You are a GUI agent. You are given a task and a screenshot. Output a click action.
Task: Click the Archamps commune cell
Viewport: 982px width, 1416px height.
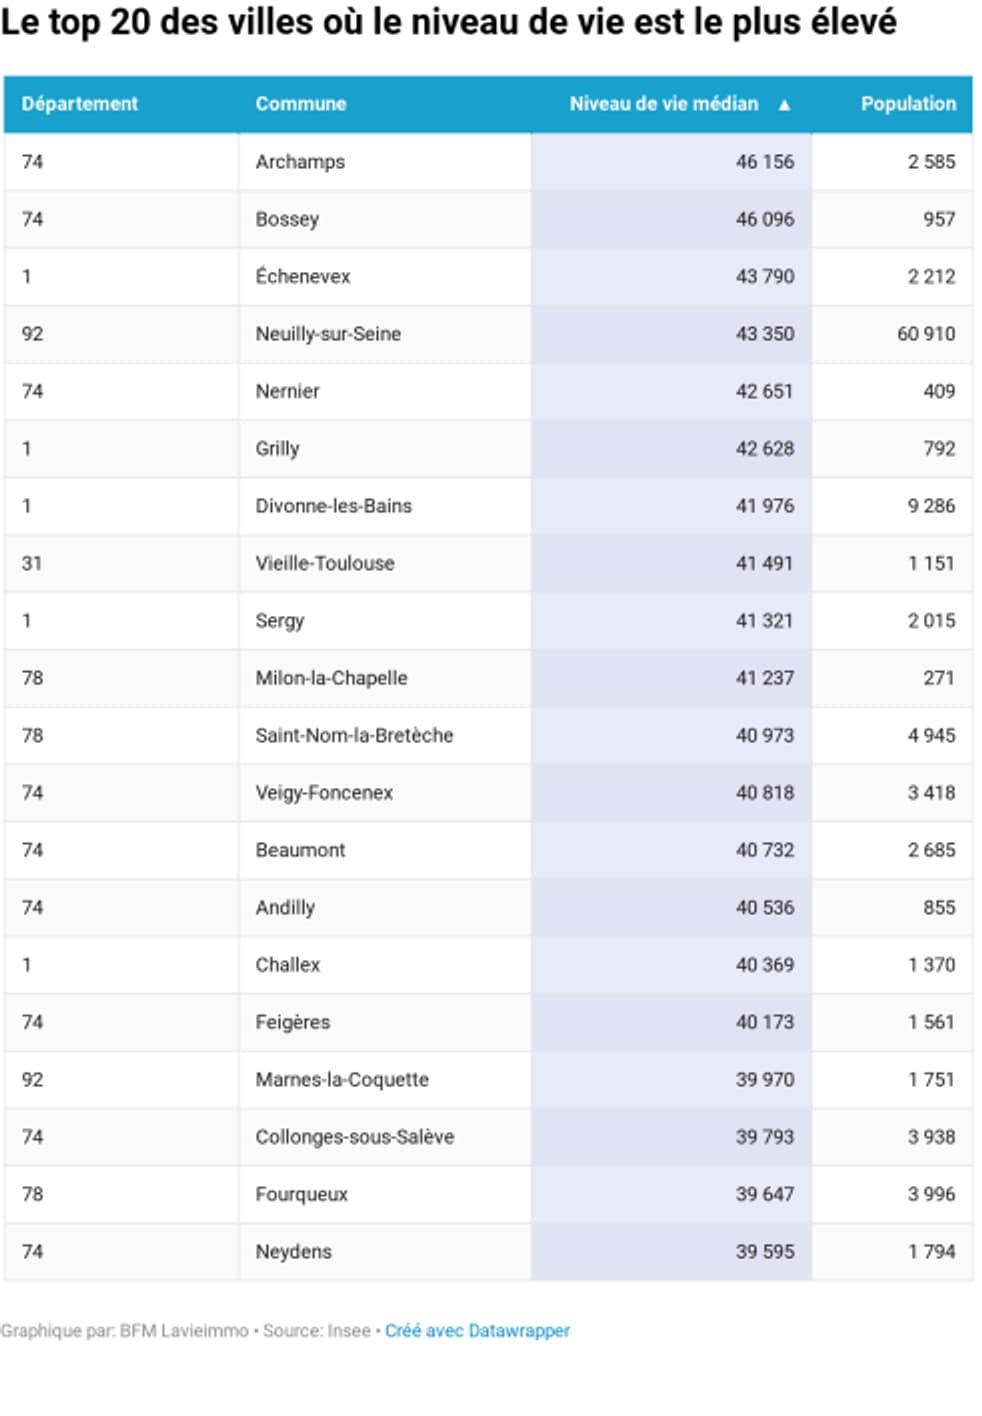300,162
